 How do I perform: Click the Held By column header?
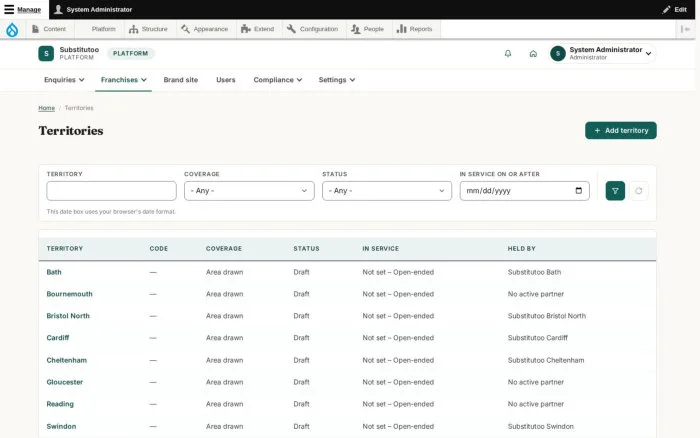coord(521,248)
